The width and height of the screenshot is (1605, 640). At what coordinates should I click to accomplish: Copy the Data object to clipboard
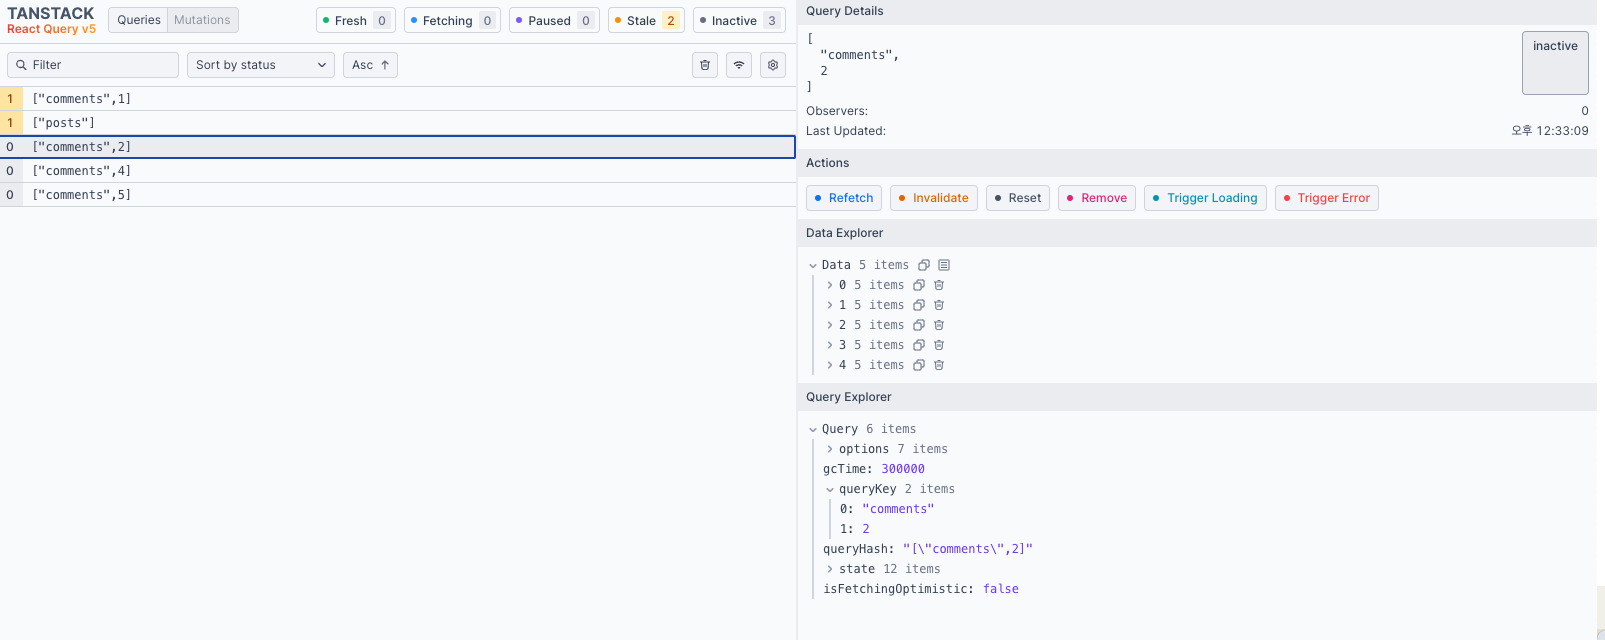924,265
